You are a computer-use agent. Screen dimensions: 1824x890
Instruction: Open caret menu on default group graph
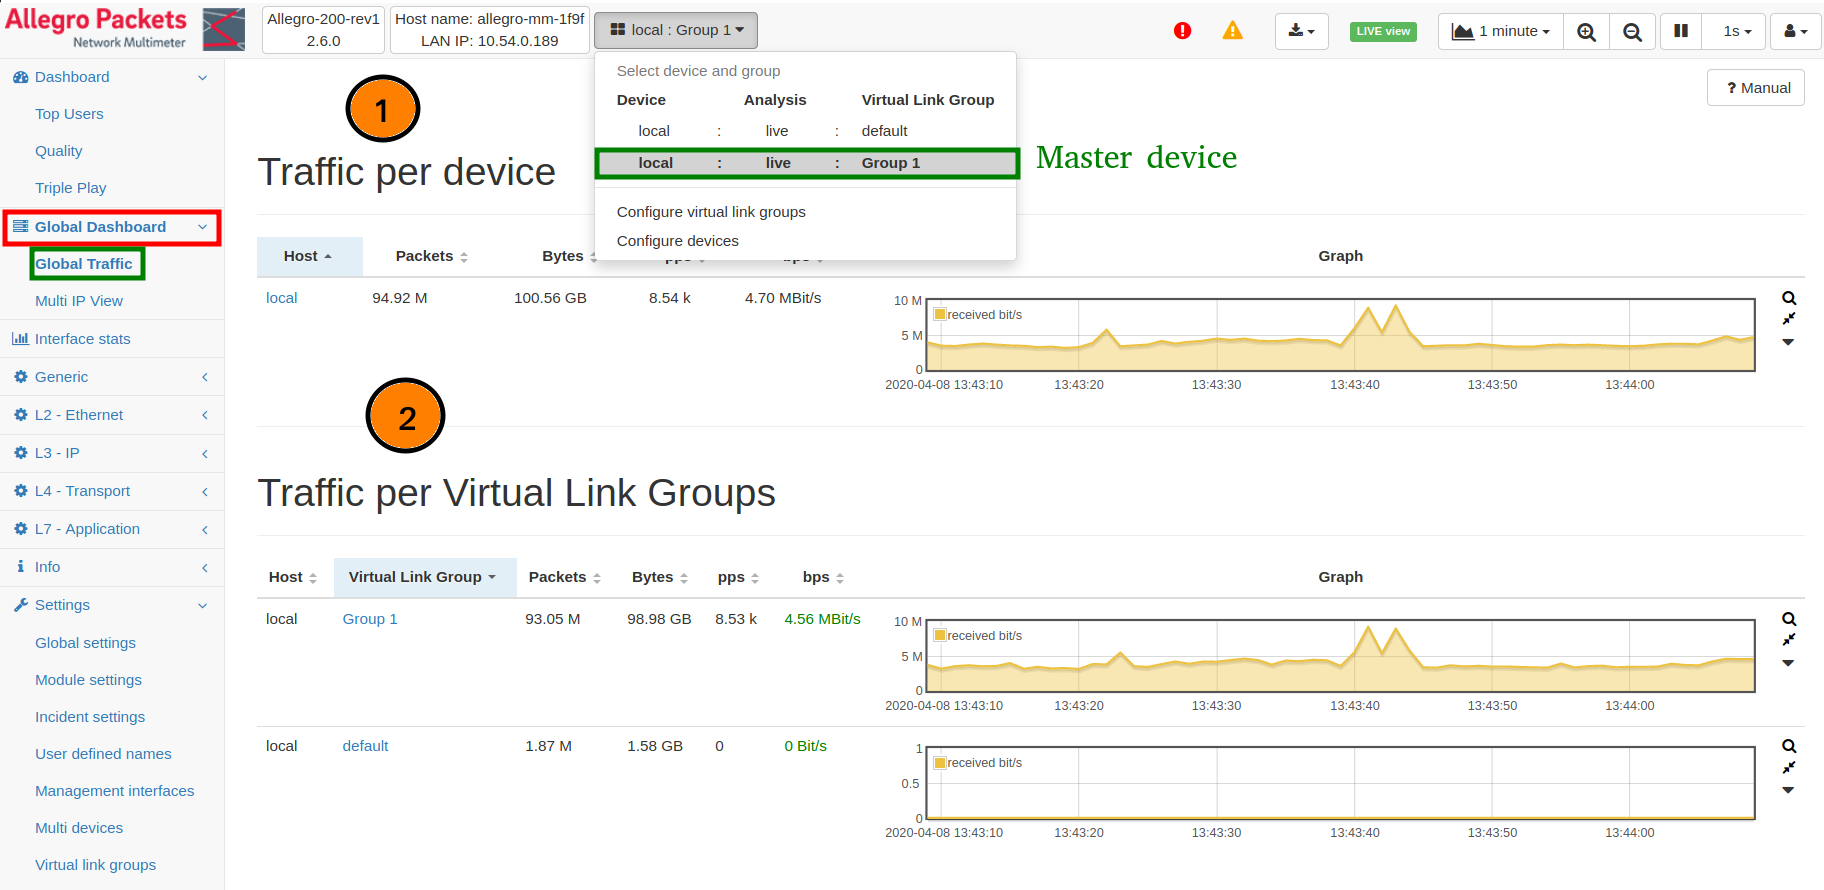(x=1789, y=790)
